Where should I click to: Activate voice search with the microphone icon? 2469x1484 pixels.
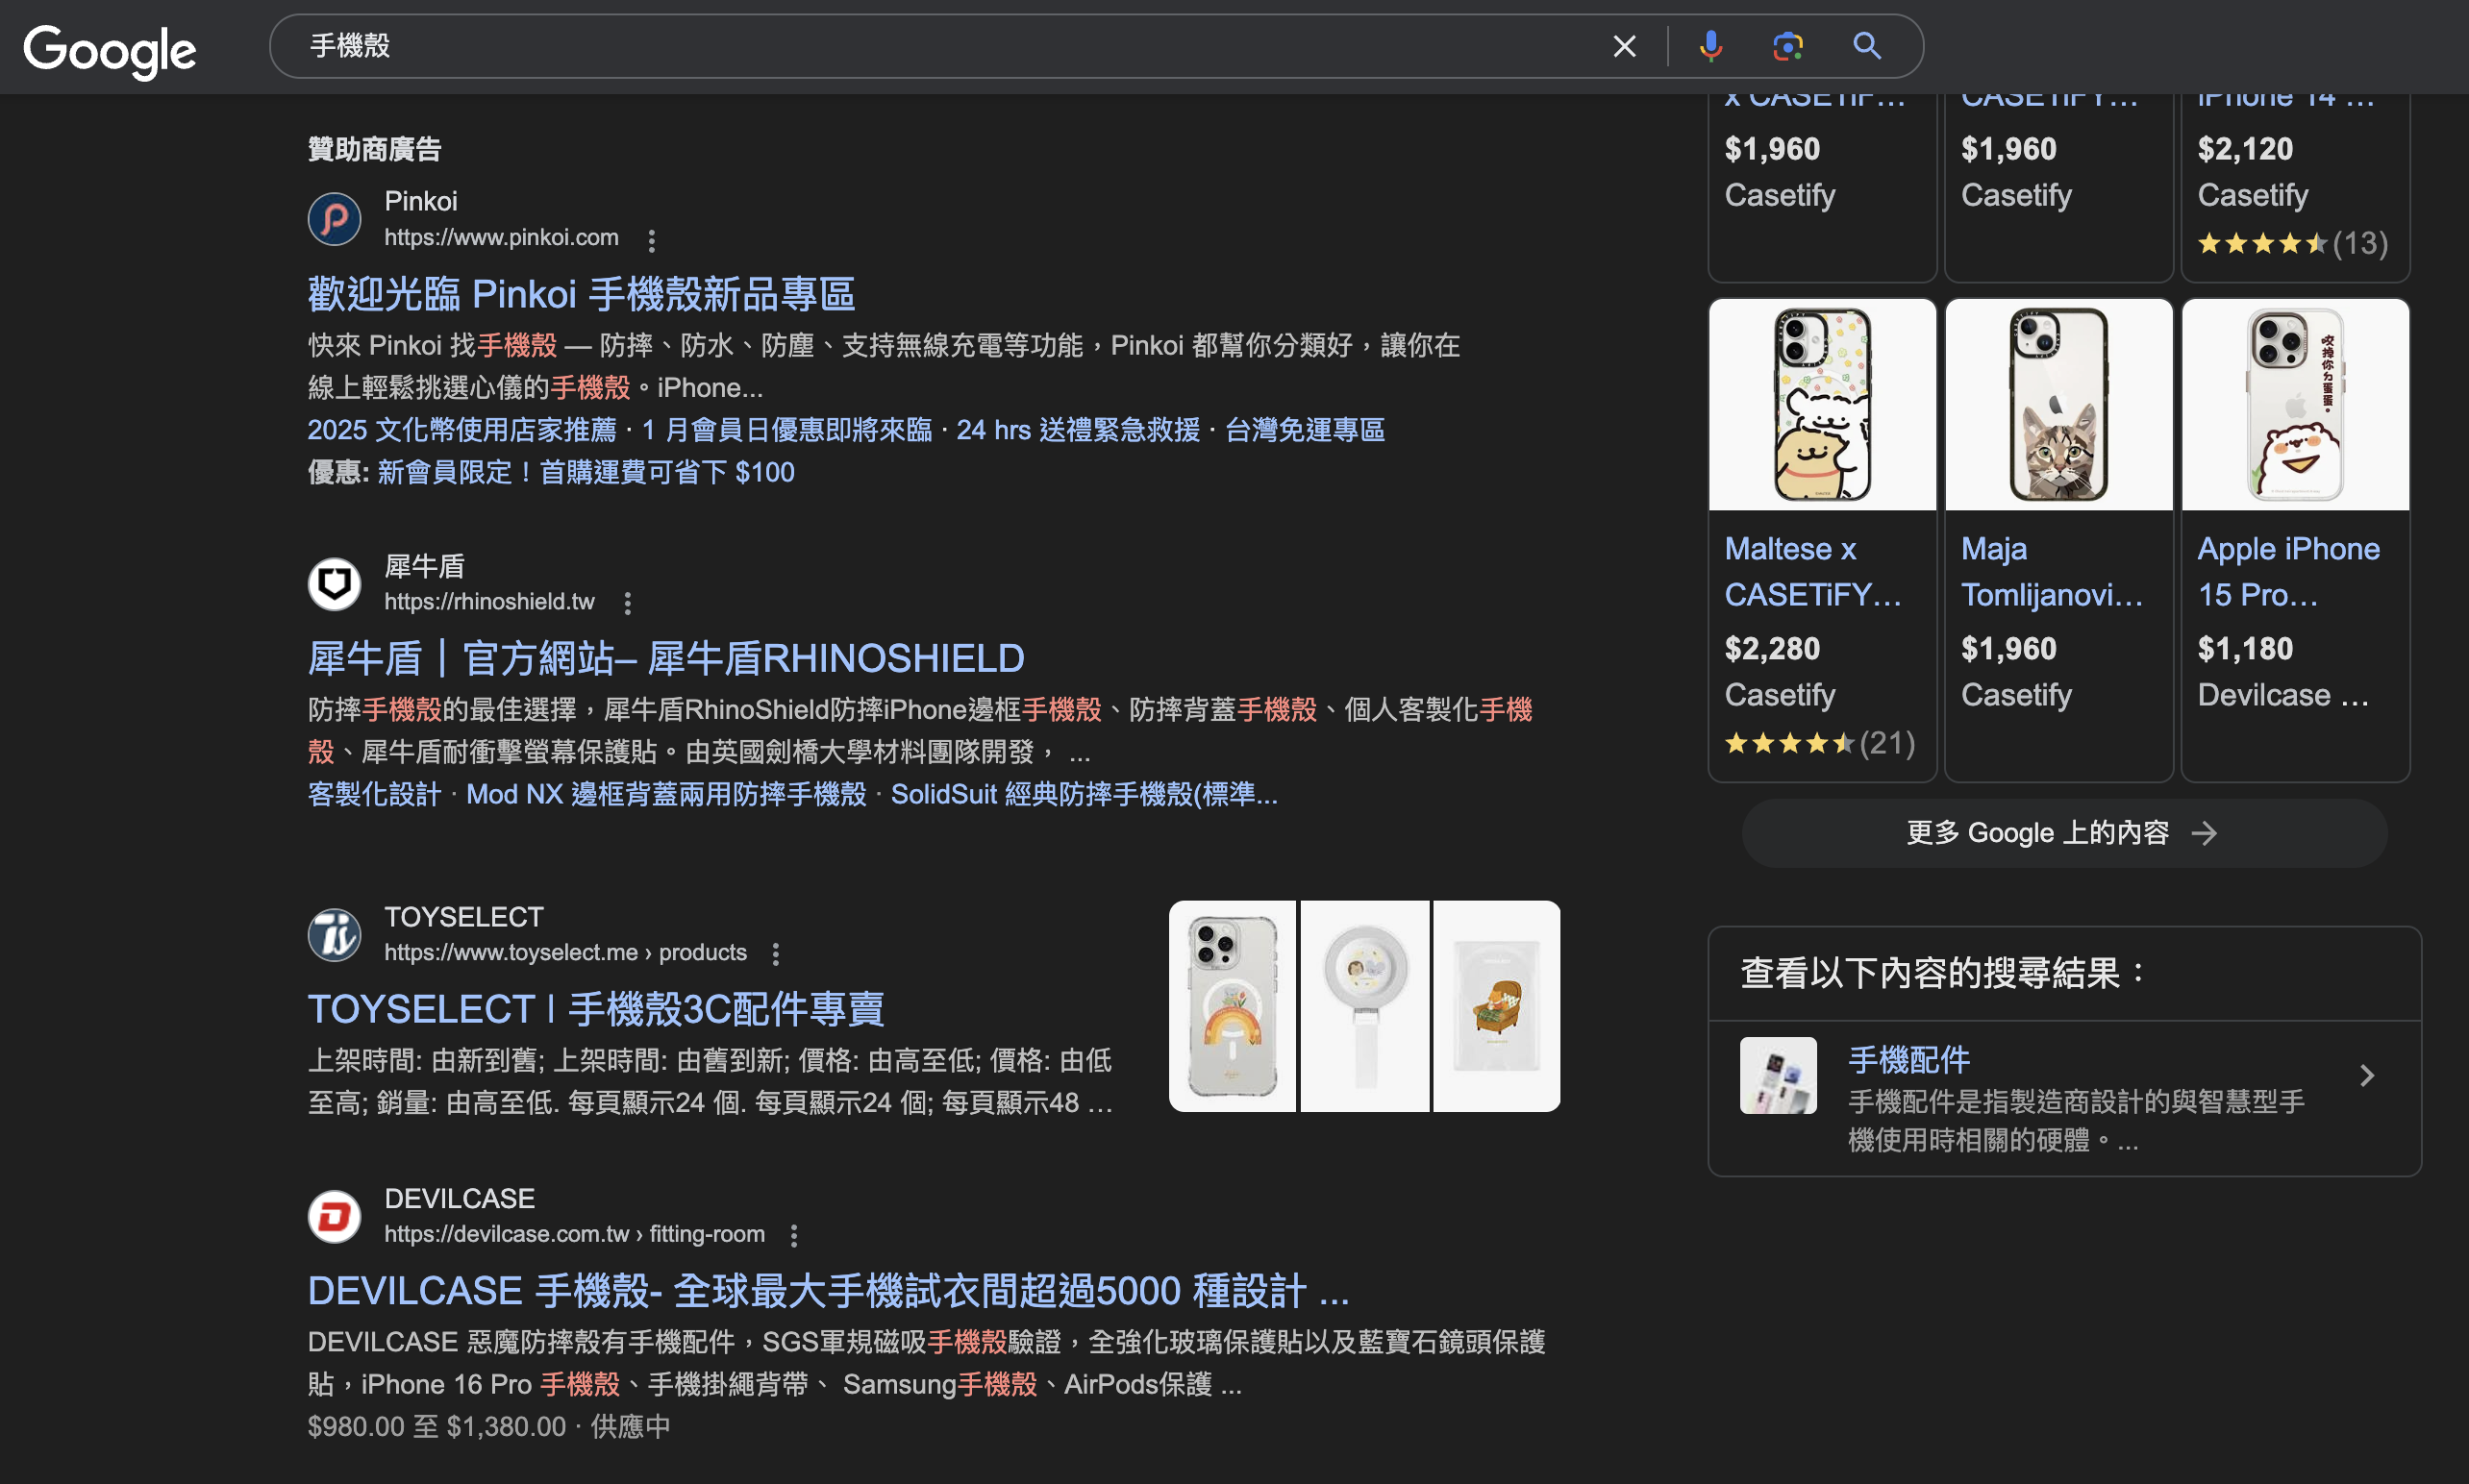click(x=1711, y=45)
